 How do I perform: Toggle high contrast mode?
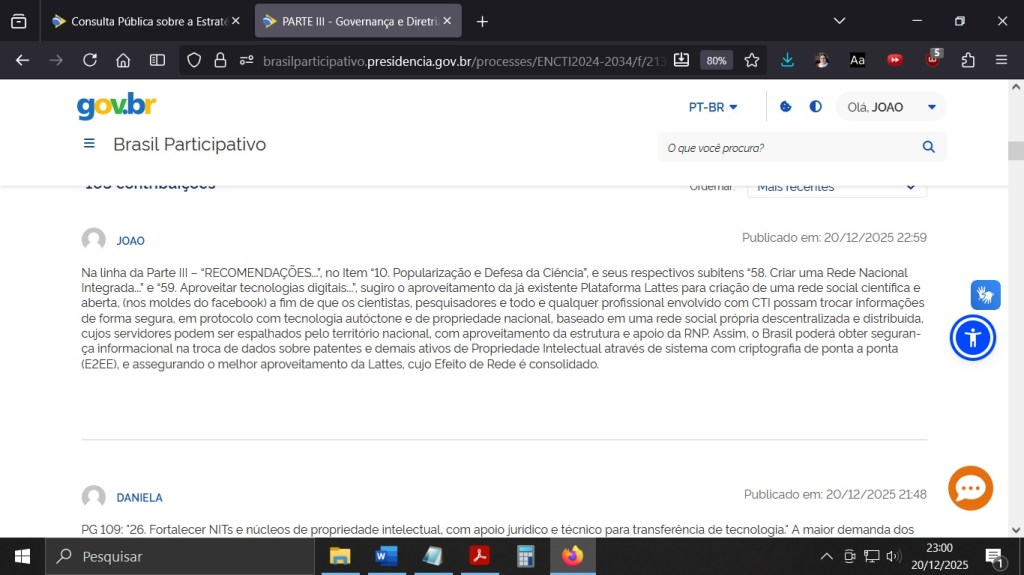point(816,107)
